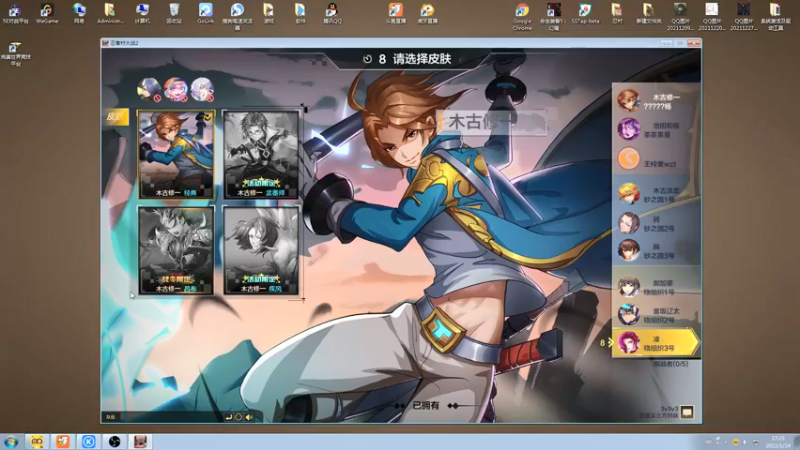The image size is (800, 450).
Task: Select the 木古修一 经典 classic skin card
Action: tap(176, 155)
